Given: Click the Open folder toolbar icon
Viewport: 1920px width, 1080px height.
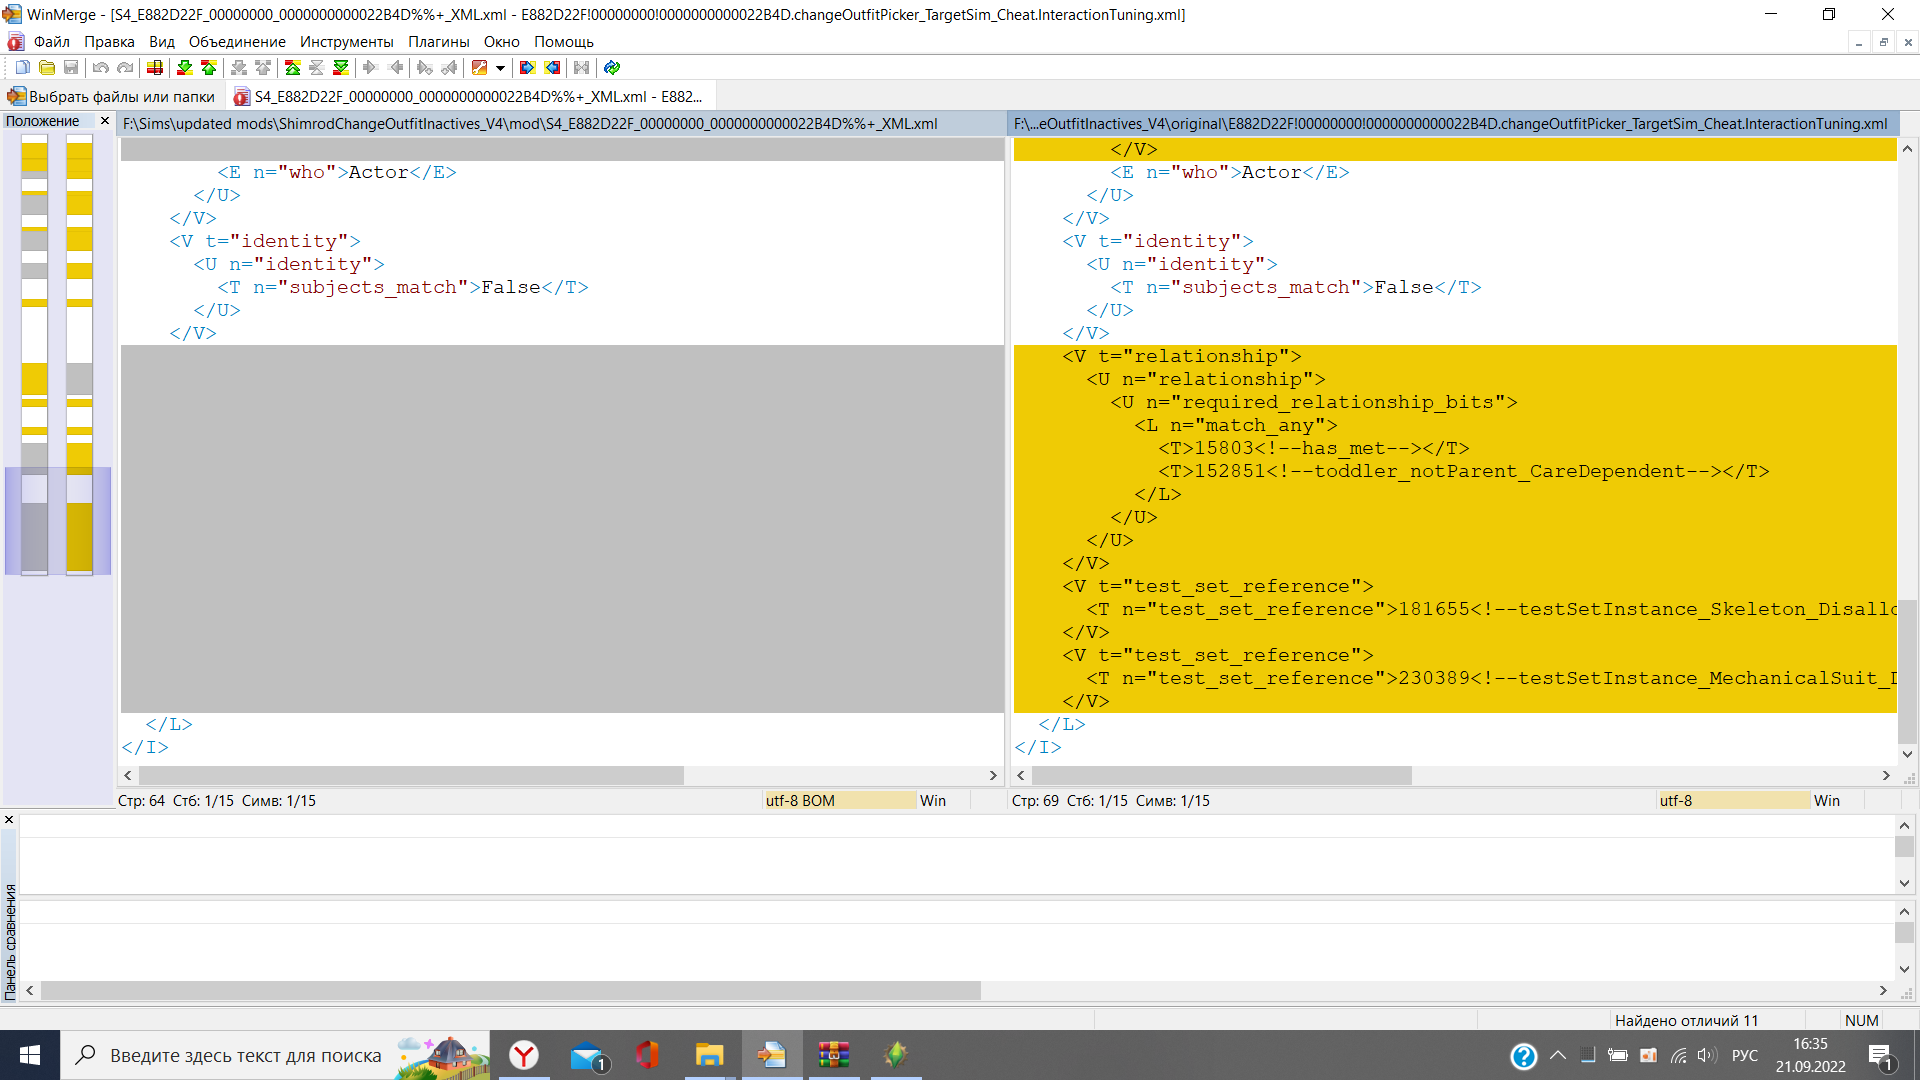Looking at the screenshot, I should point(47,68).
